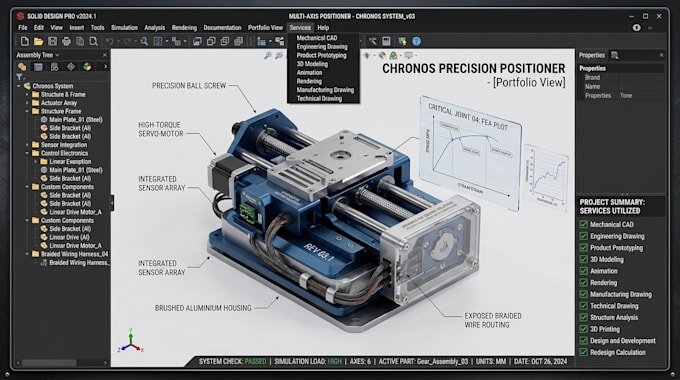680x380 pixels.
Task: Click the zoom magnifier icon in toolbar
Action: 144,41
